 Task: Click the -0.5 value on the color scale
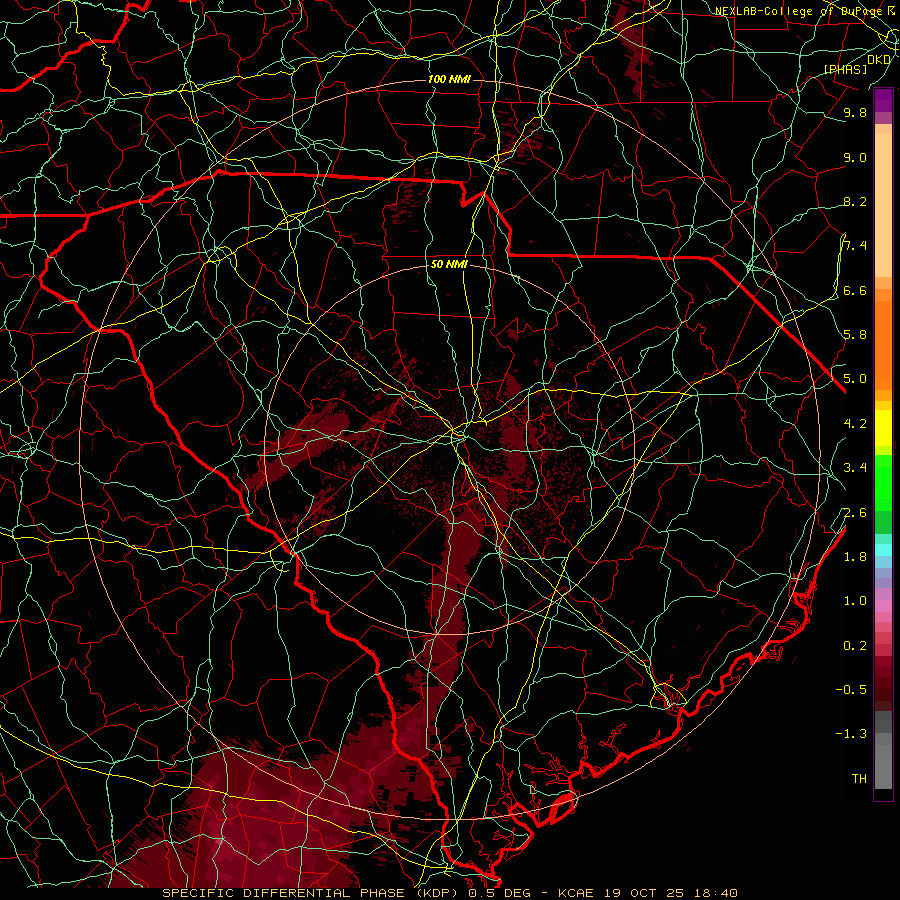coord(851,690)
